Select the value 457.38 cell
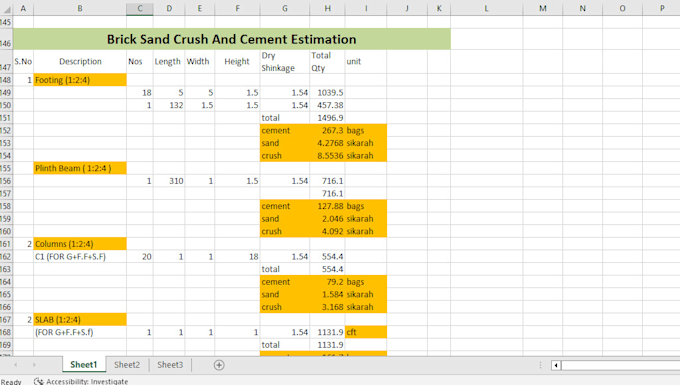 tap(327, 105)
